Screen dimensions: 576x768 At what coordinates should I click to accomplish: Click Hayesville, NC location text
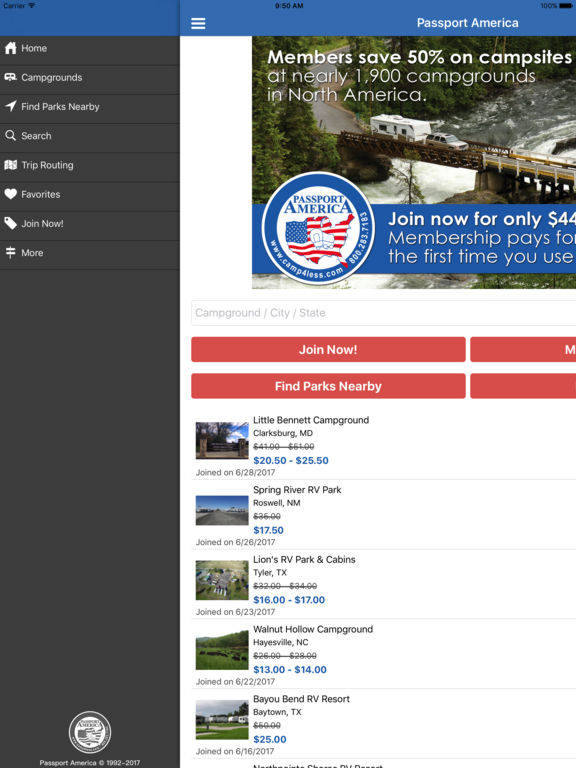click(x=281, y=642)
